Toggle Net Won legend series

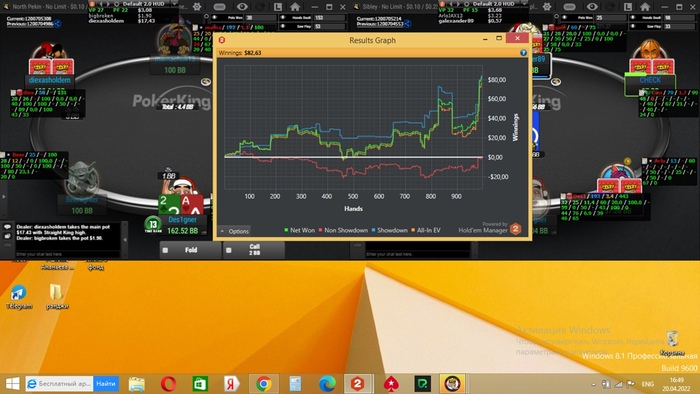click(299, 230)
